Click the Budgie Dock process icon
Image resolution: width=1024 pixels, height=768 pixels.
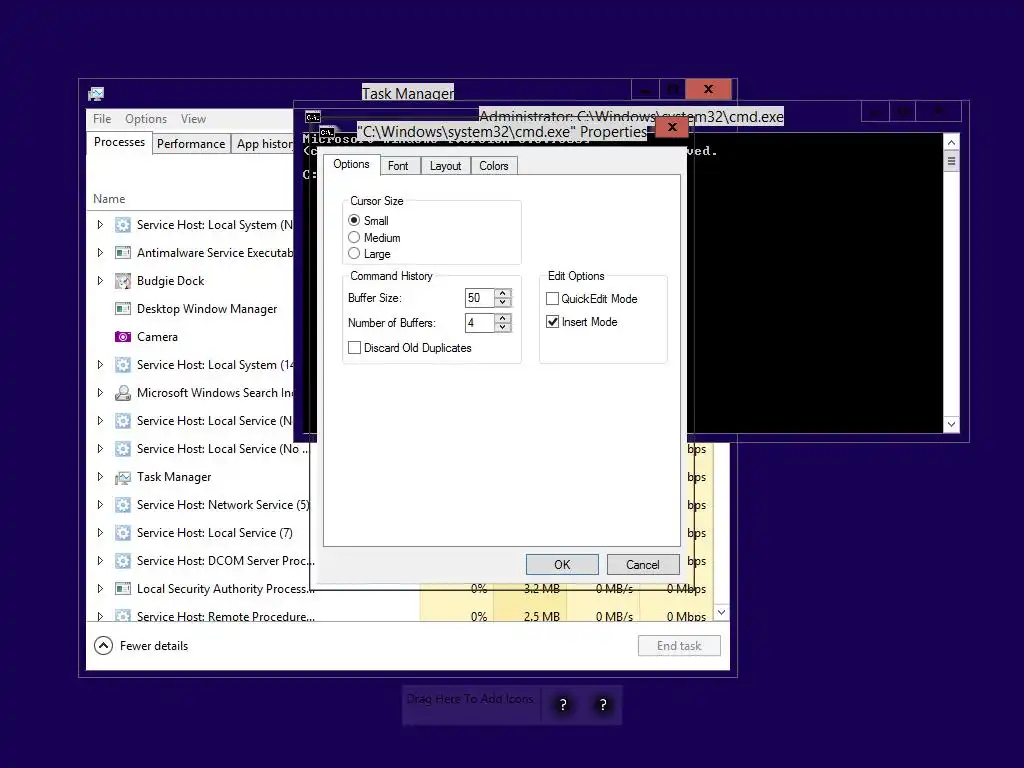pos(123,281)
